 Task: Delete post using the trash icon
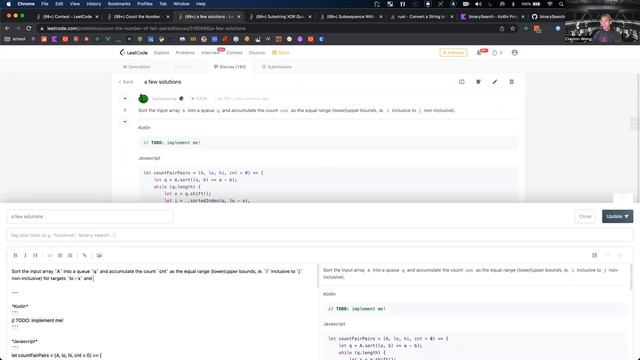(x=511, y=82)
